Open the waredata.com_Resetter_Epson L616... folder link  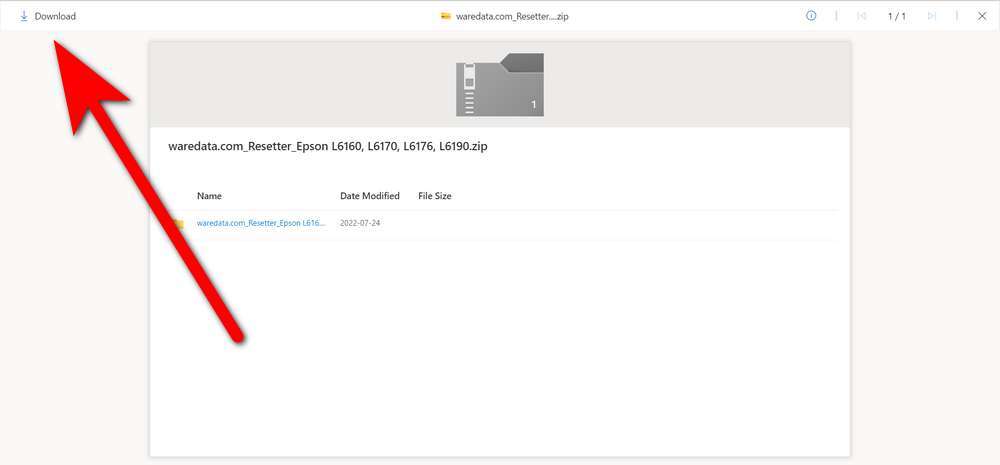tap(261, 223)
